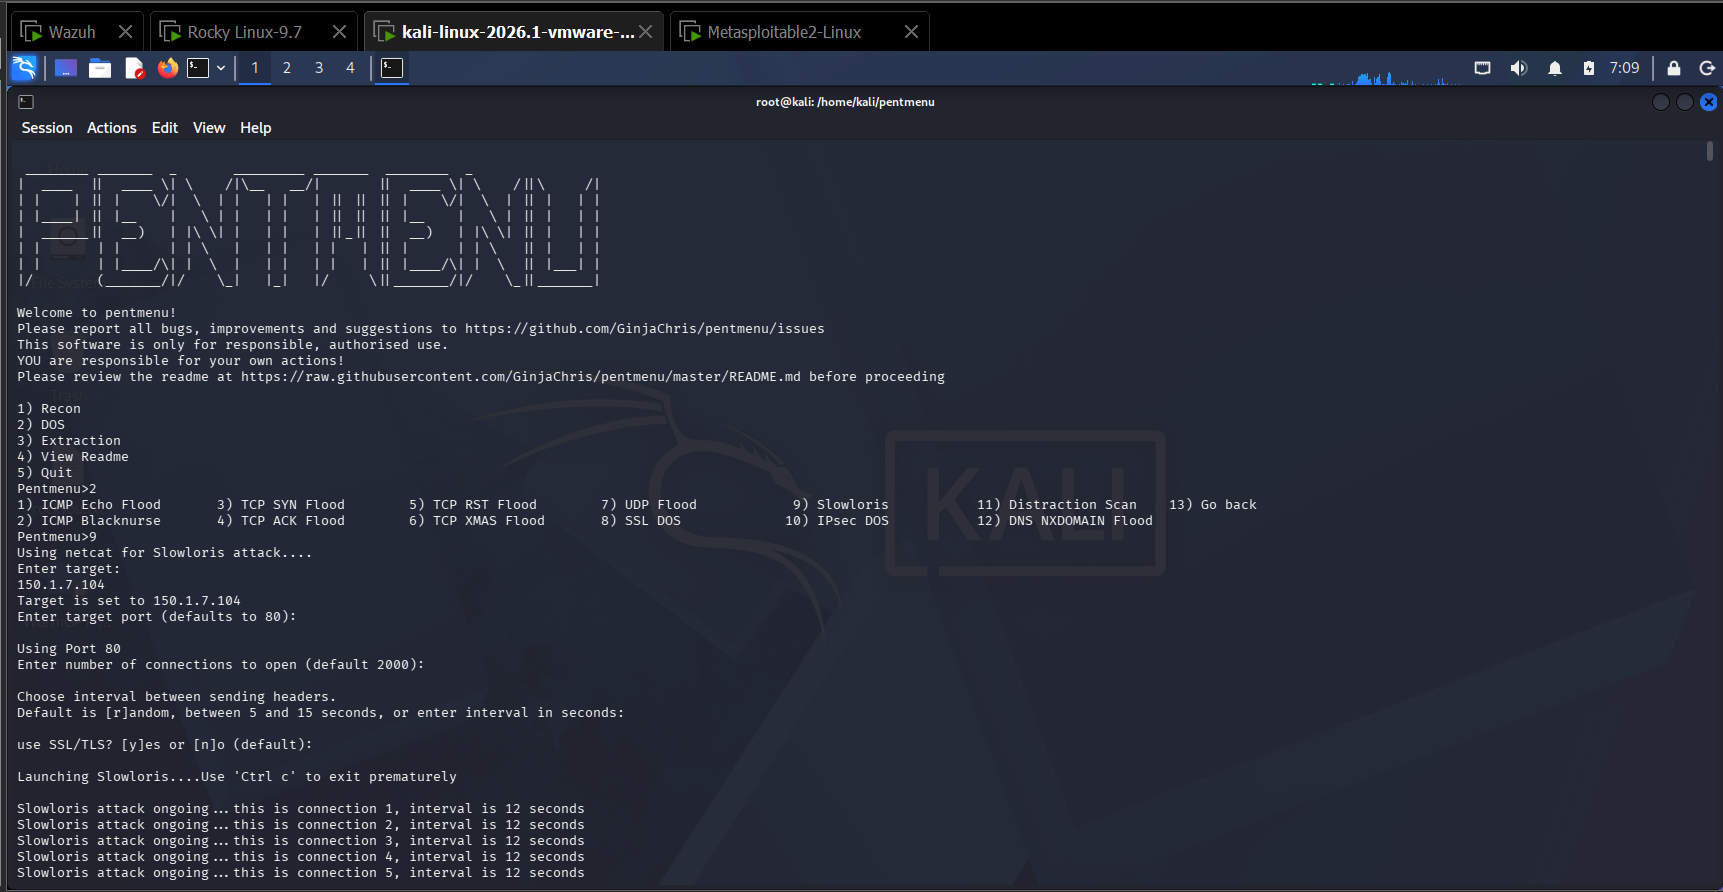Click the '7) UDP Flood' text
The width and height of the screenshot is (1723, 892).
coord(649,505)
